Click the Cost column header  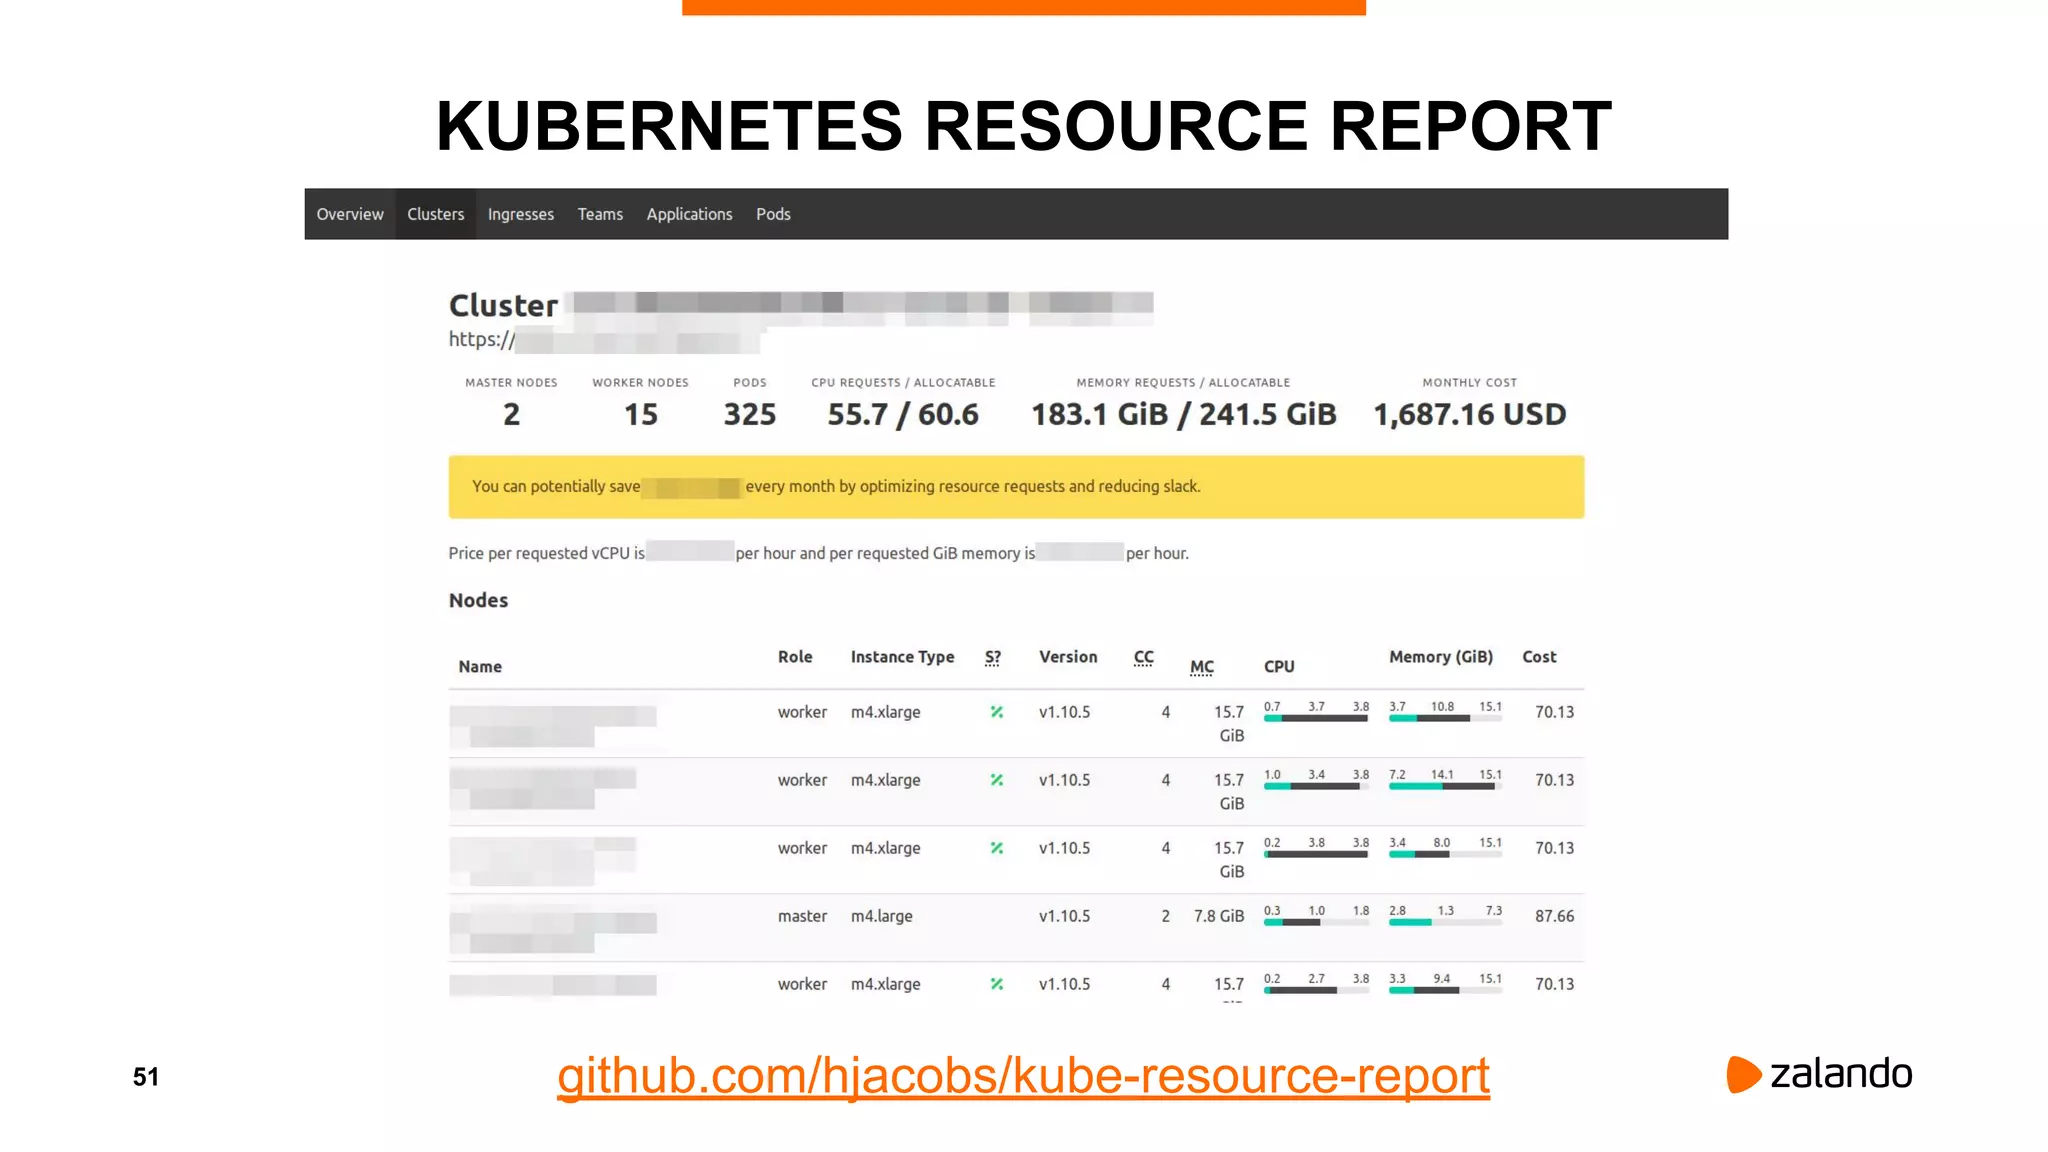pyautogui.click(x=1539, y=657)
